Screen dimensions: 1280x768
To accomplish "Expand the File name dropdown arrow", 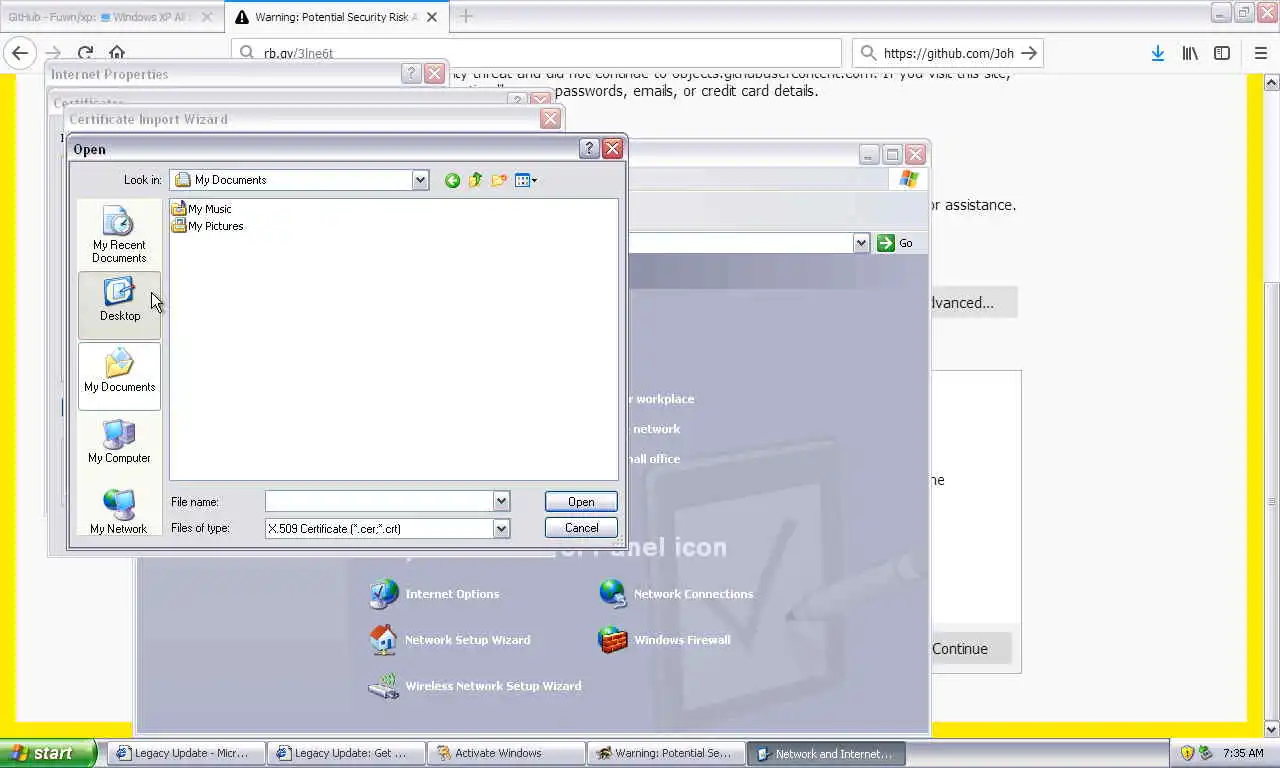I will 501,501.
